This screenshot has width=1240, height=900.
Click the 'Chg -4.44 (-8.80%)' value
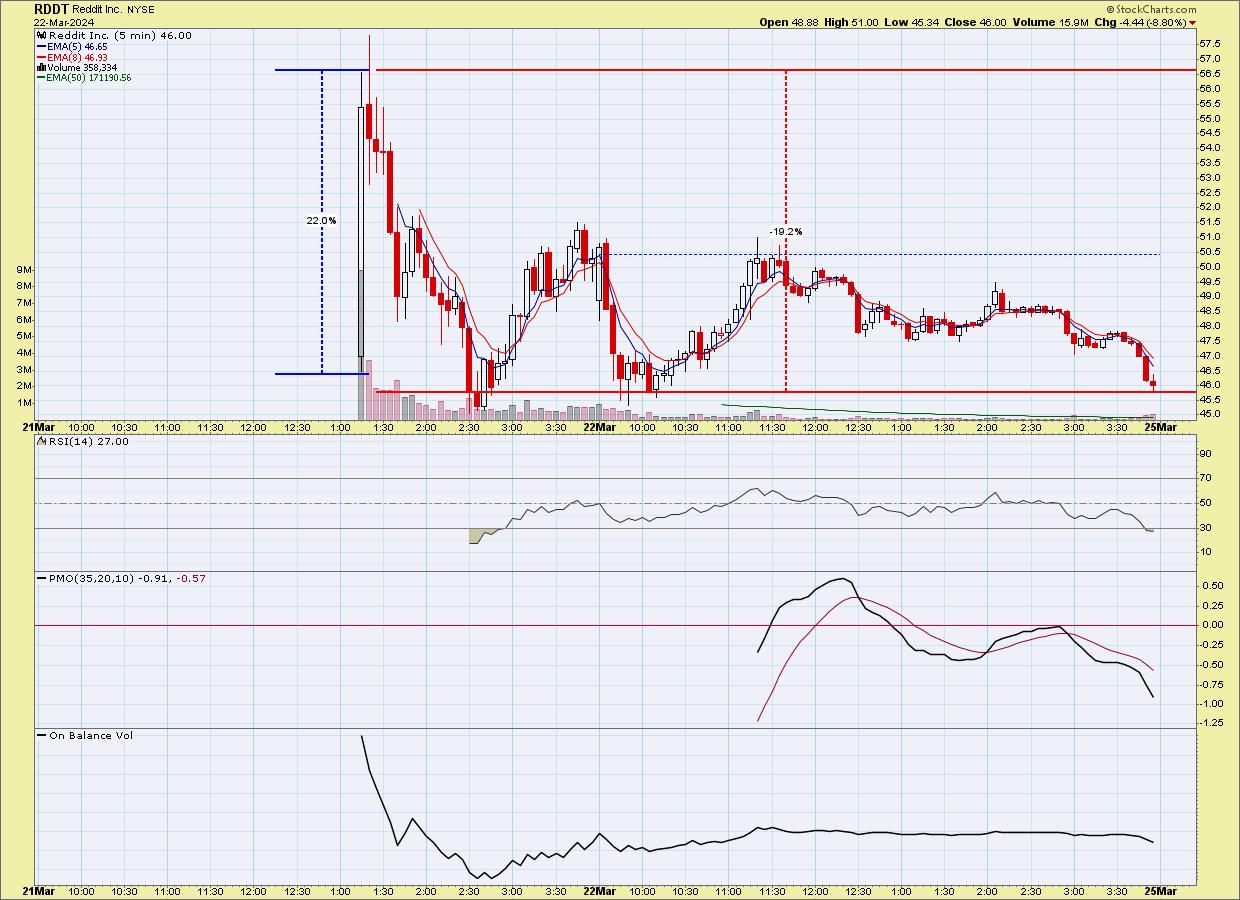1140,22
